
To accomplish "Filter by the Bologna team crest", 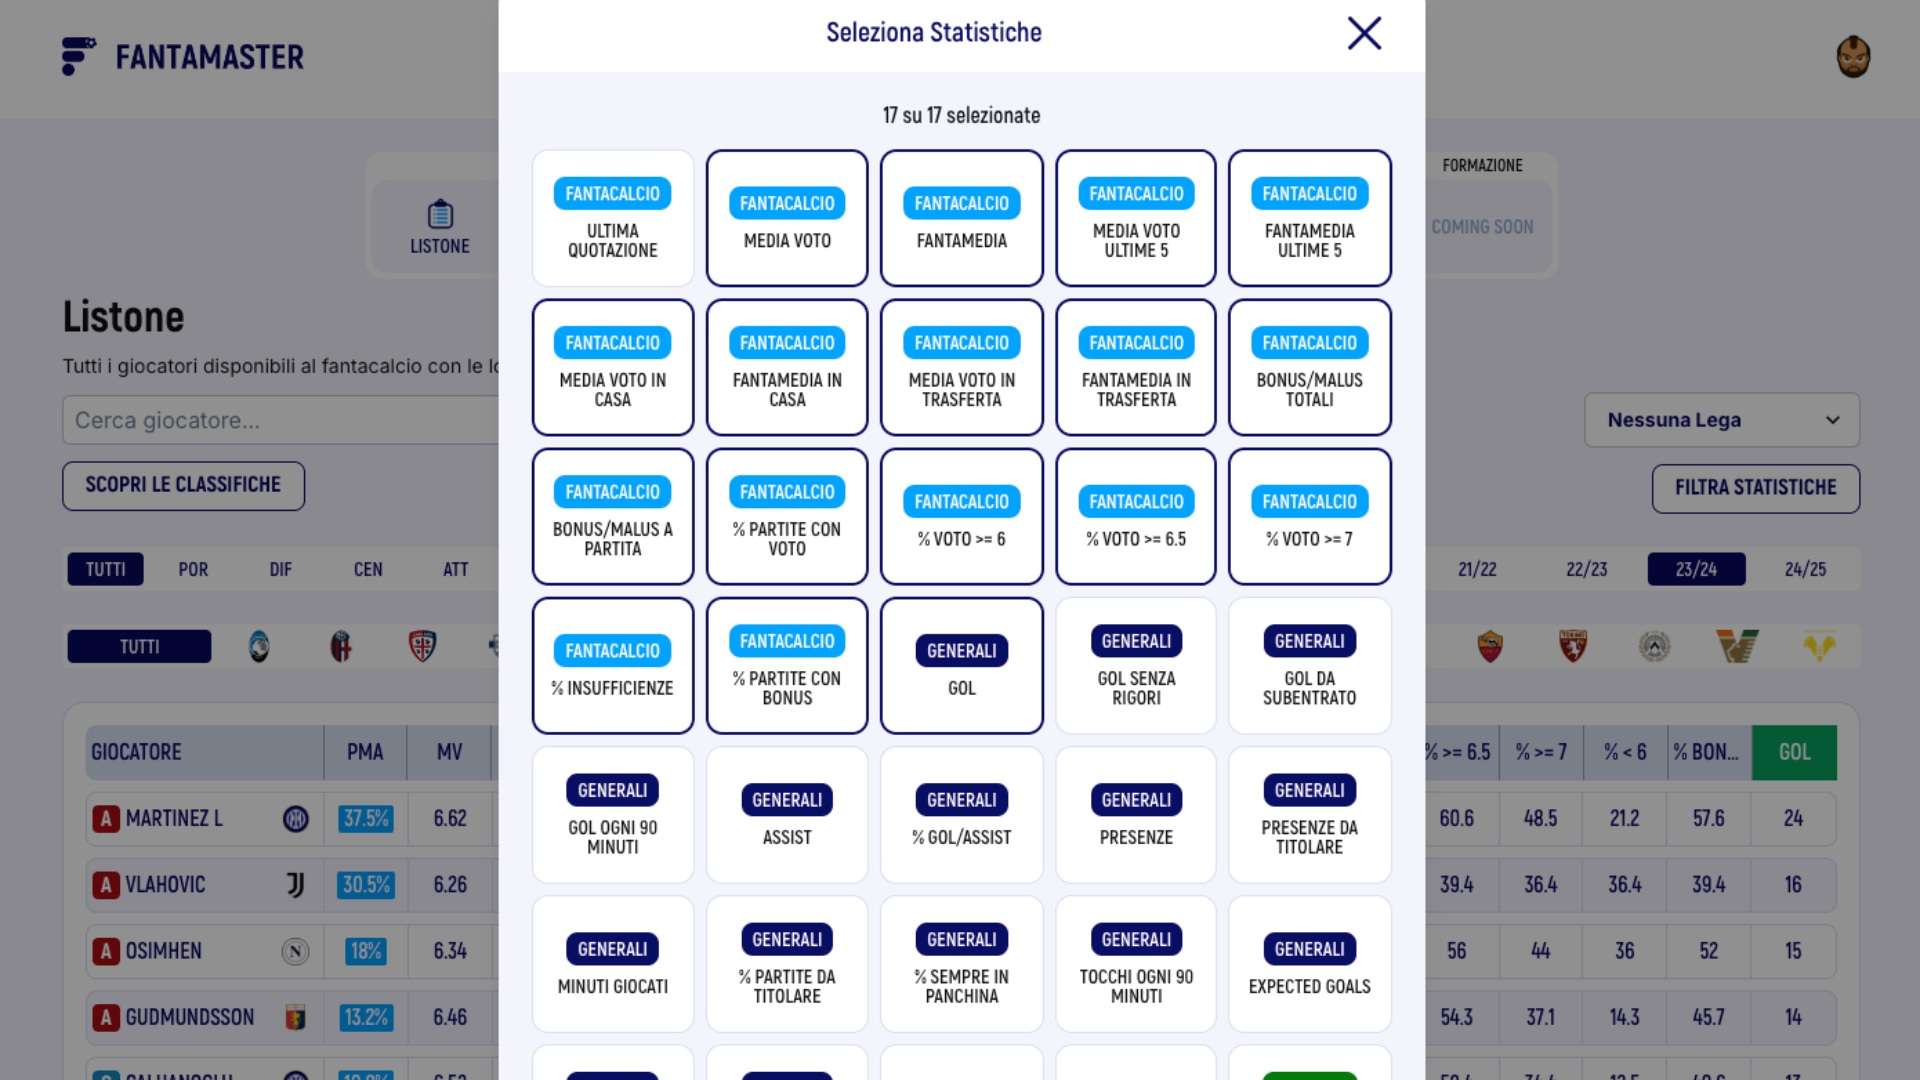I will point(341,647).
